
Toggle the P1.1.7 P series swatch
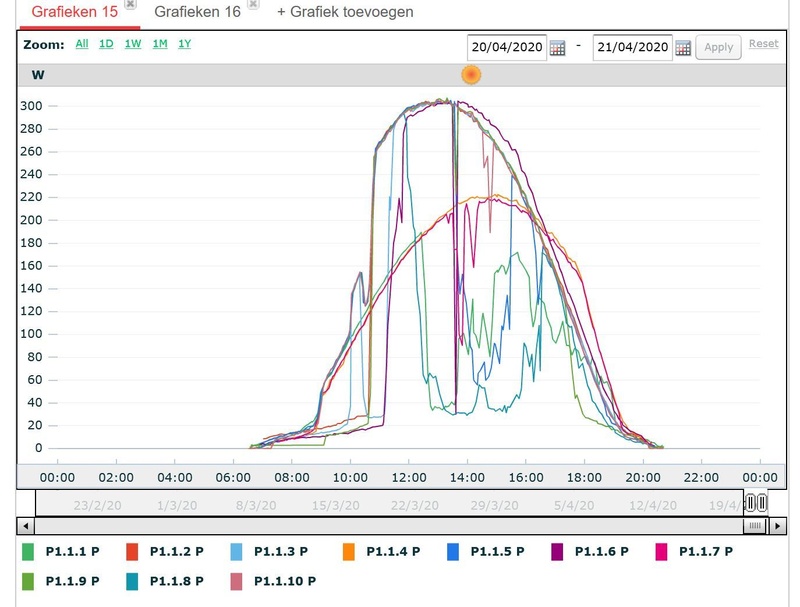[x=661, y=552]
